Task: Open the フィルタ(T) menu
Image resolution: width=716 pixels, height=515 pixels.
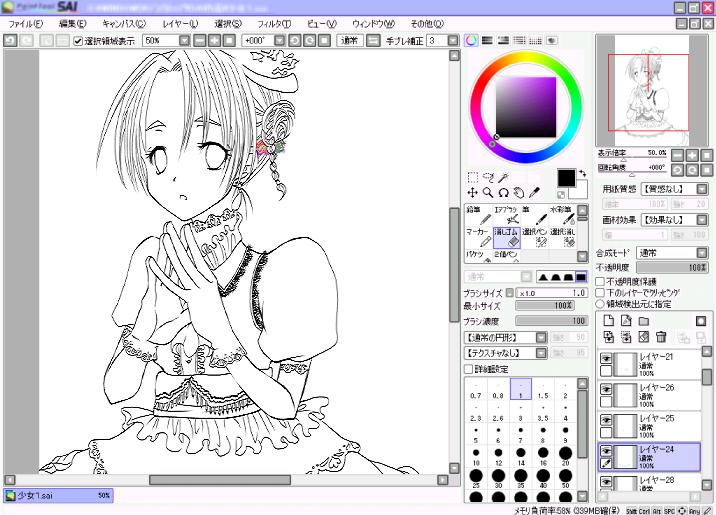Action: pyautogui.click(x=274, y=24)
